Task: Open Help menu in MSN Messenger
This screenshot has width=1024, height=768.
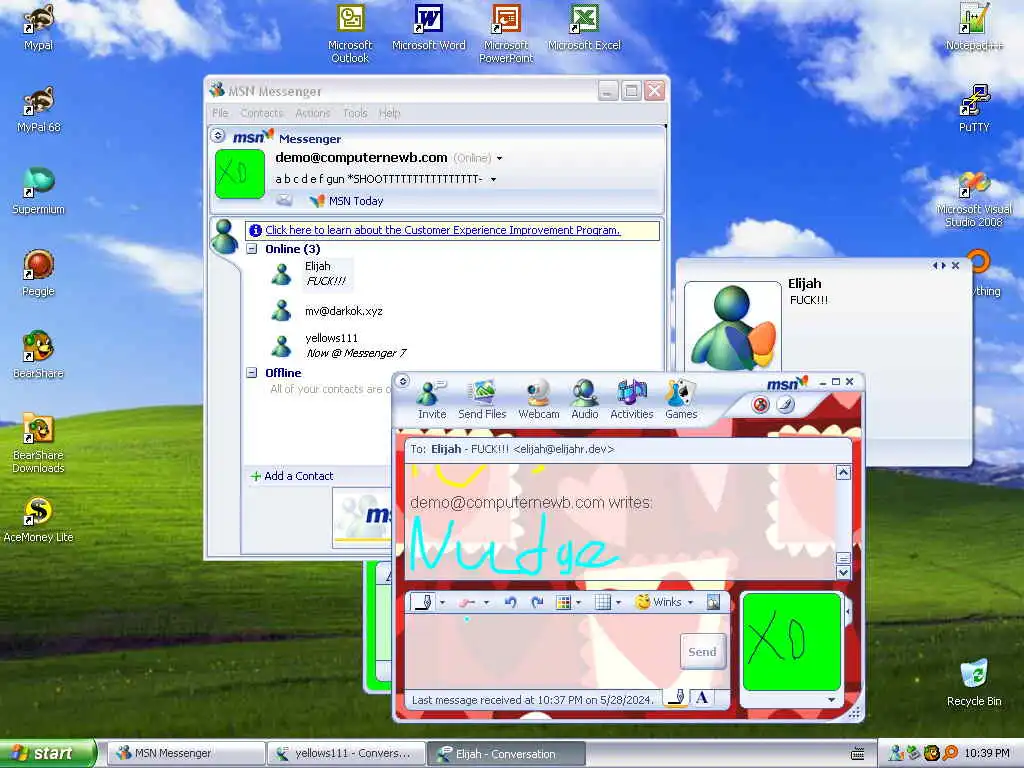Action: 389,113
